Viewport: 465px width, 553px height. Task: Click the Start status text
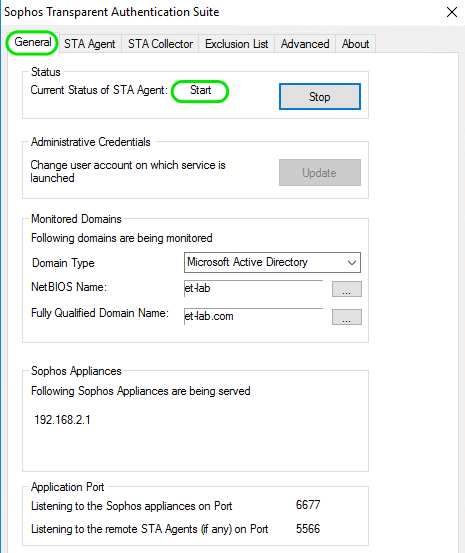(200, 90)
